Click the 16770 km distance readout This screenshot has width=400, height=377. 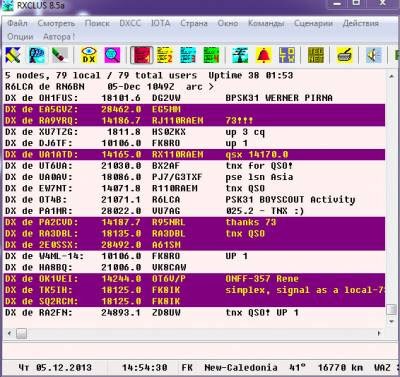click(340, 368)
